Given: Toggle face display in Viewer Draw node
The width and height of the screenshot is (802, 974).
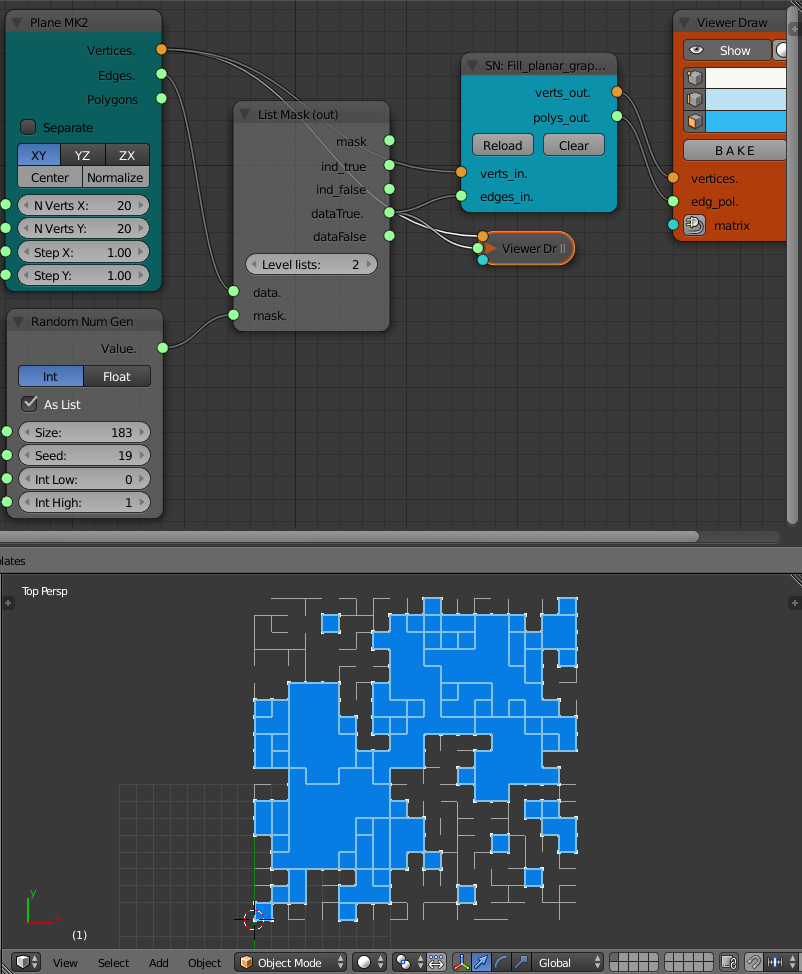Looking at the screenshot, I should (x=695, y=121).
